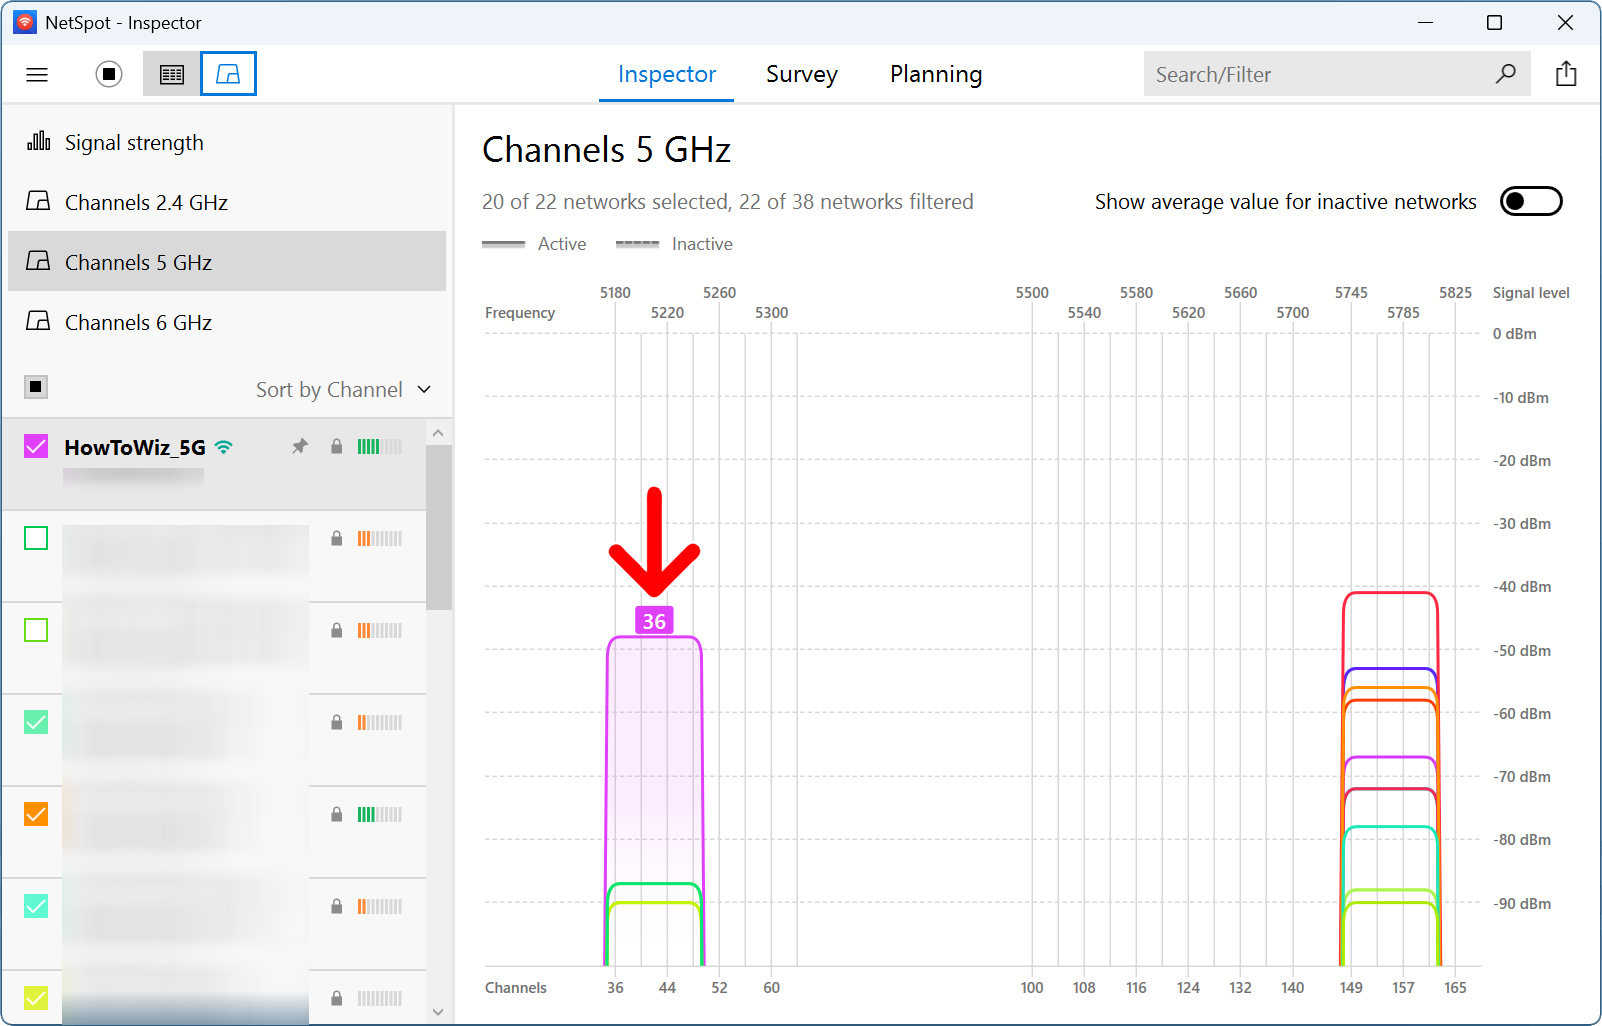Image resolution: width=1602 pixels, height=1026 pixels.
Task: Click the magenta color swatch of HowToWiz_5G
Action: pyautogui.click(x=35, y=446)
